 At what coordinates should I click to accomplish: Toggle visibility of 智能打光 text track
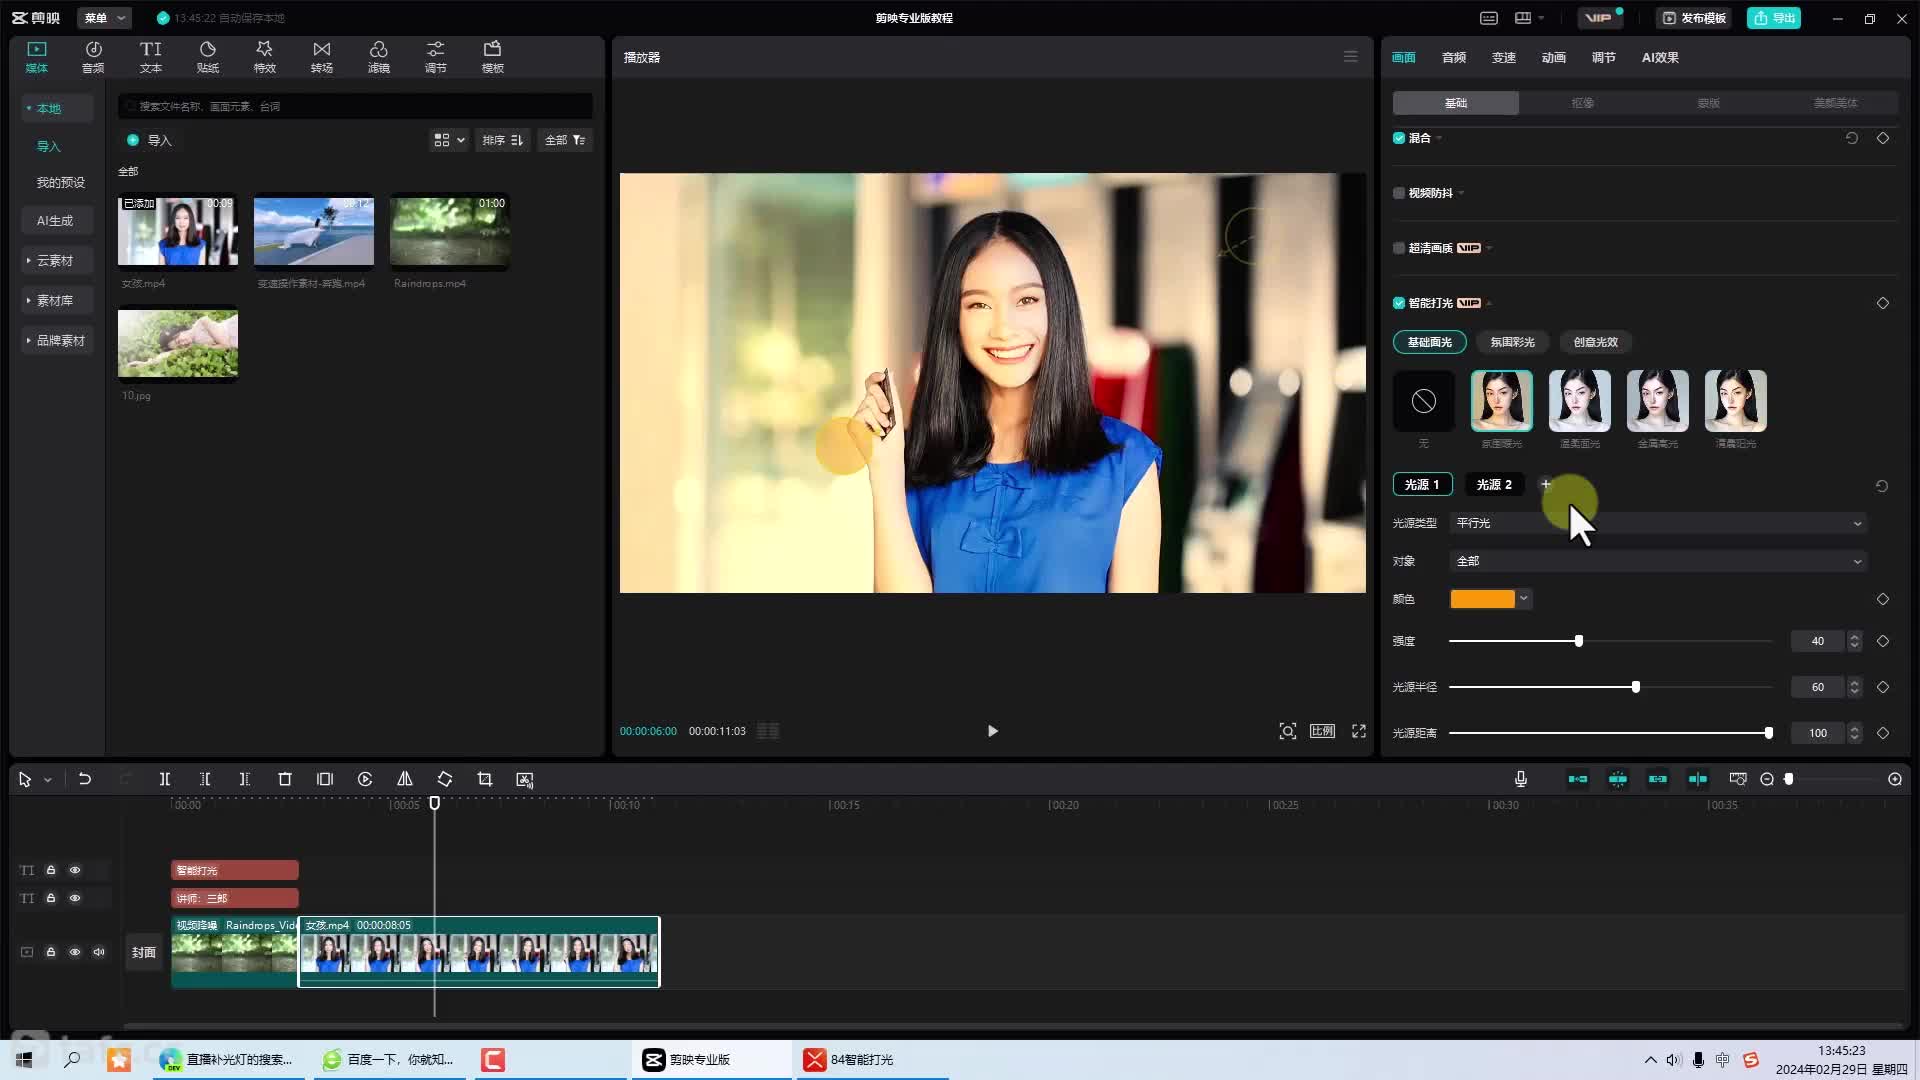pyautogui.click(x=75, y=870)
